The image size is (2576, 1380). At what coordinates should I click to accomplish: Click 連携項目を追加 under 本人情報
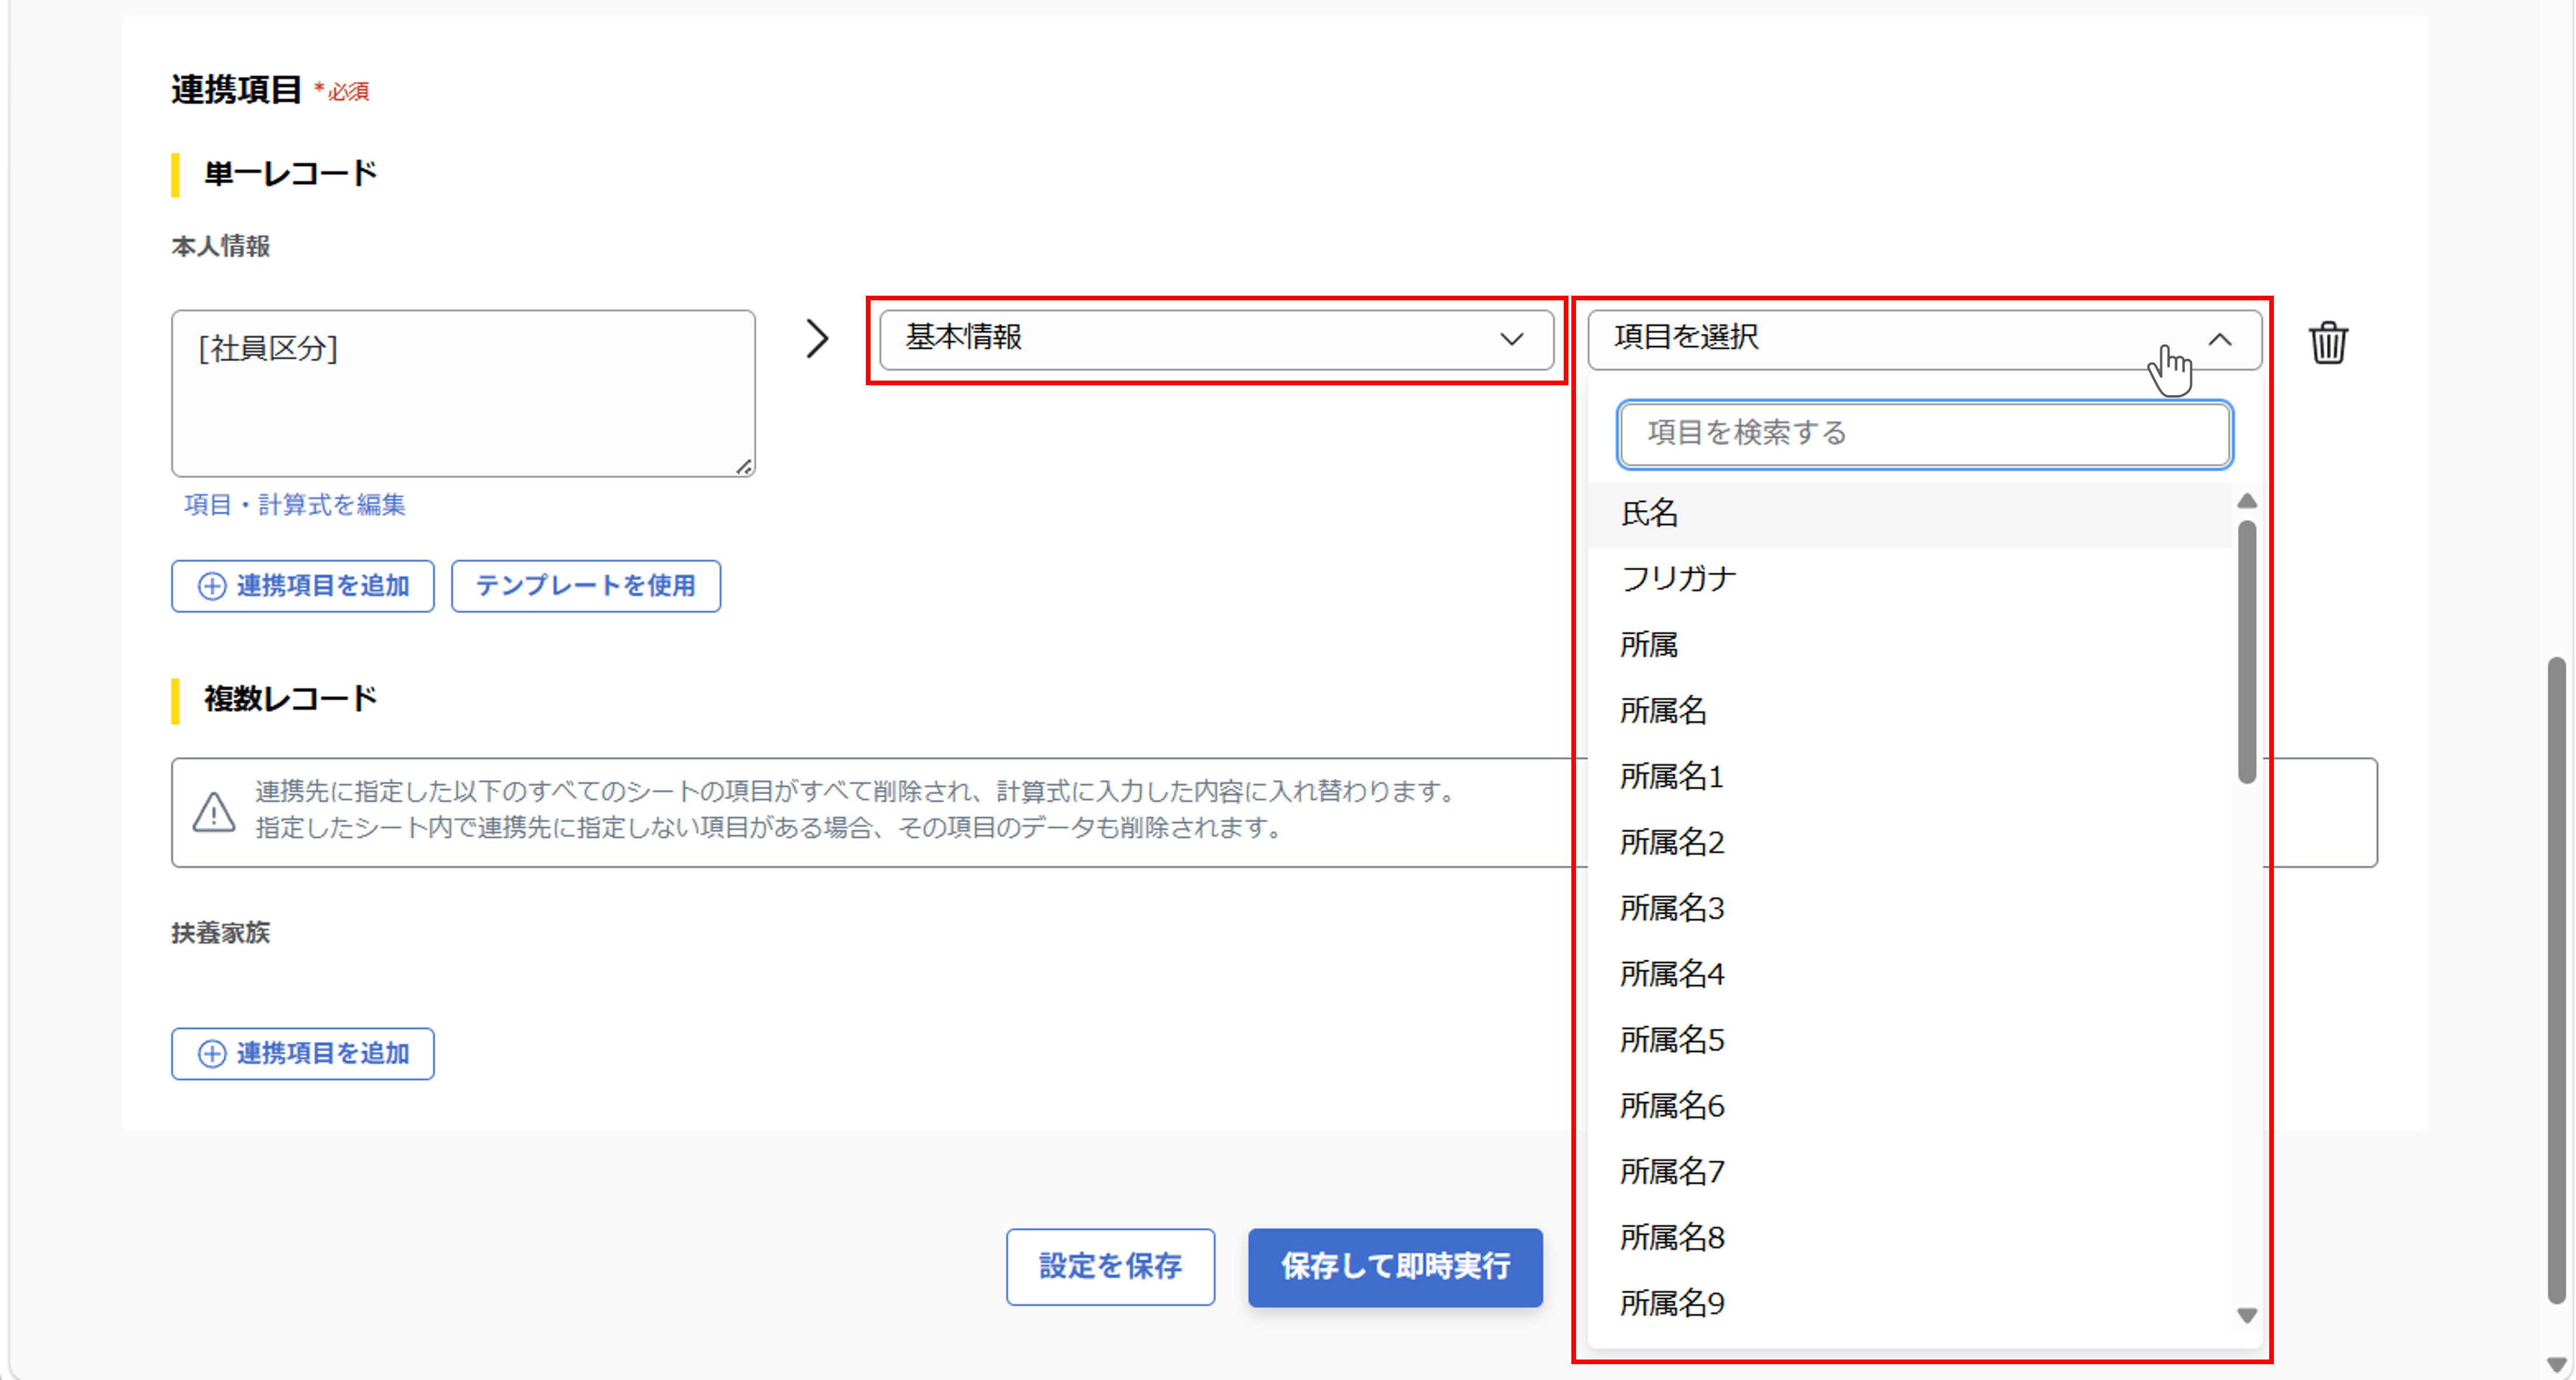(x=303, y=586)
